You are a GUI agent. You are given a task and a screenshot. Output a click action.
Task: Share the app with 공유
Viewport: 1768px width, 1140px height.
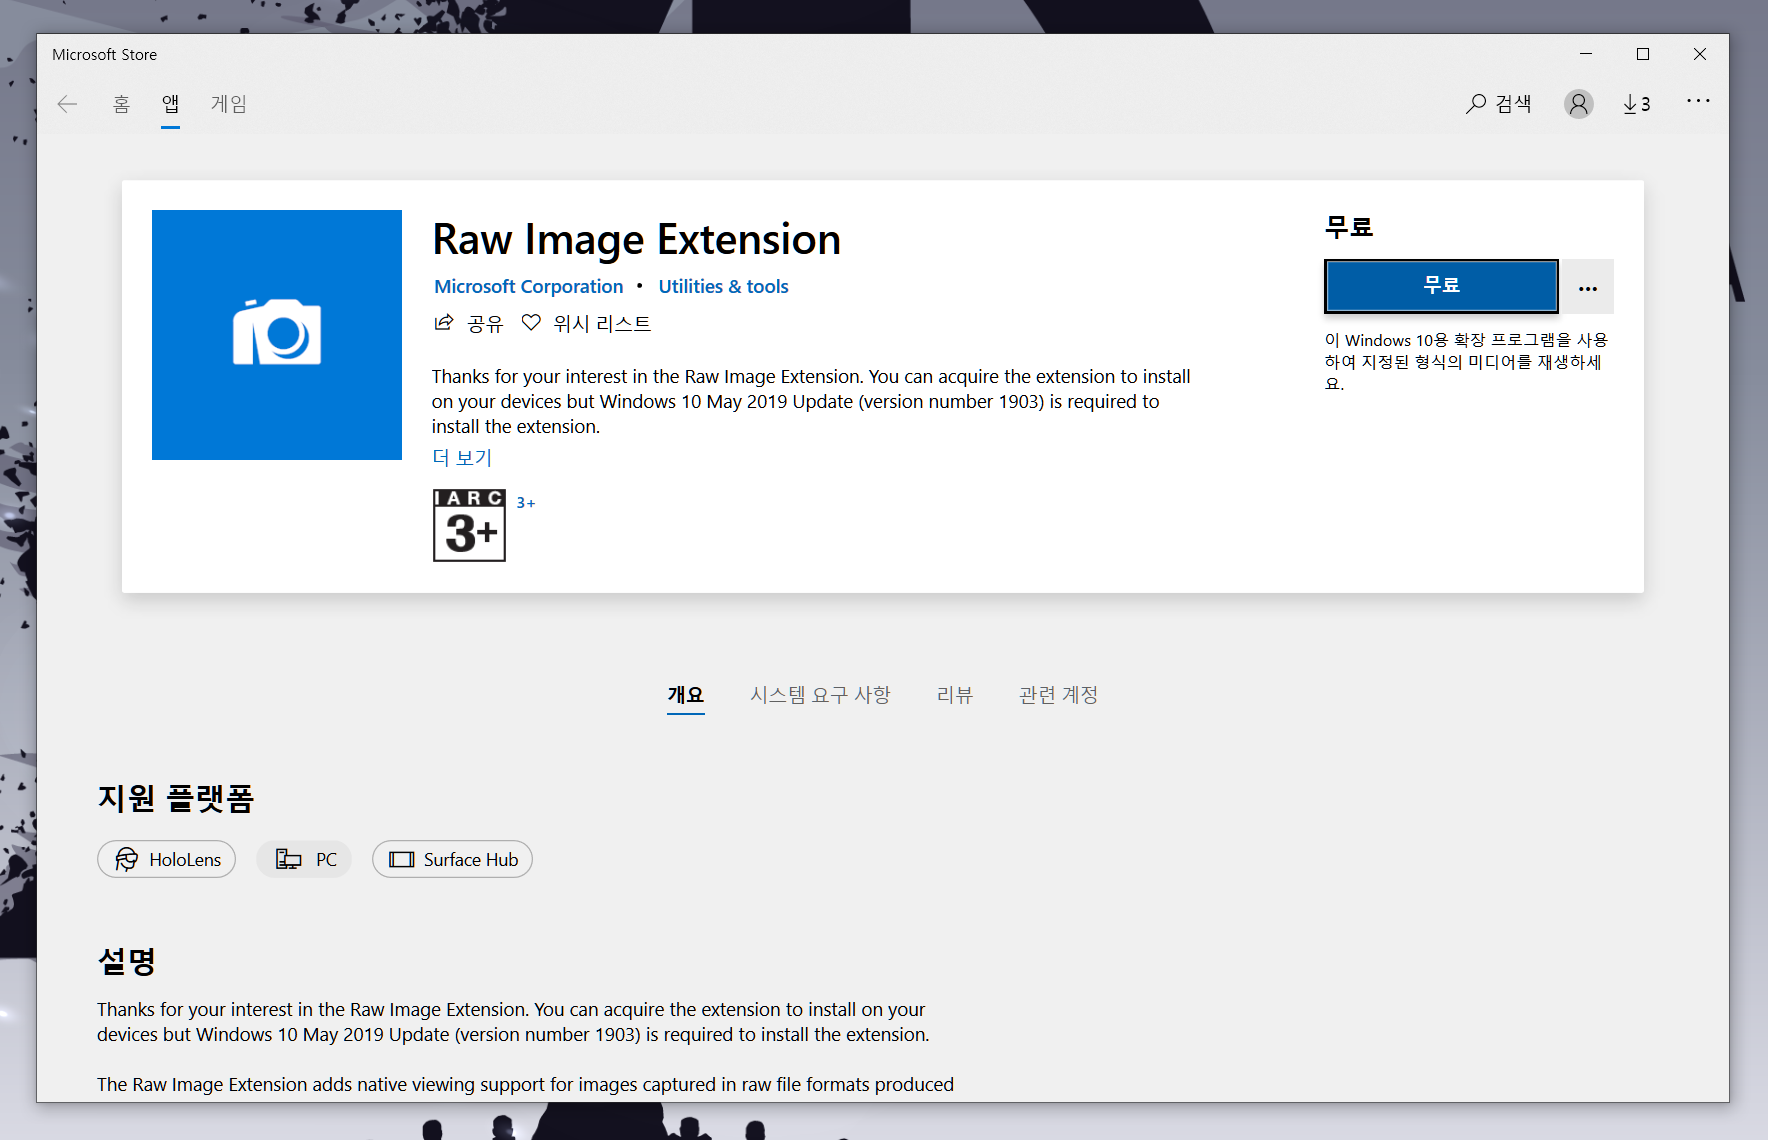point(468,323)
